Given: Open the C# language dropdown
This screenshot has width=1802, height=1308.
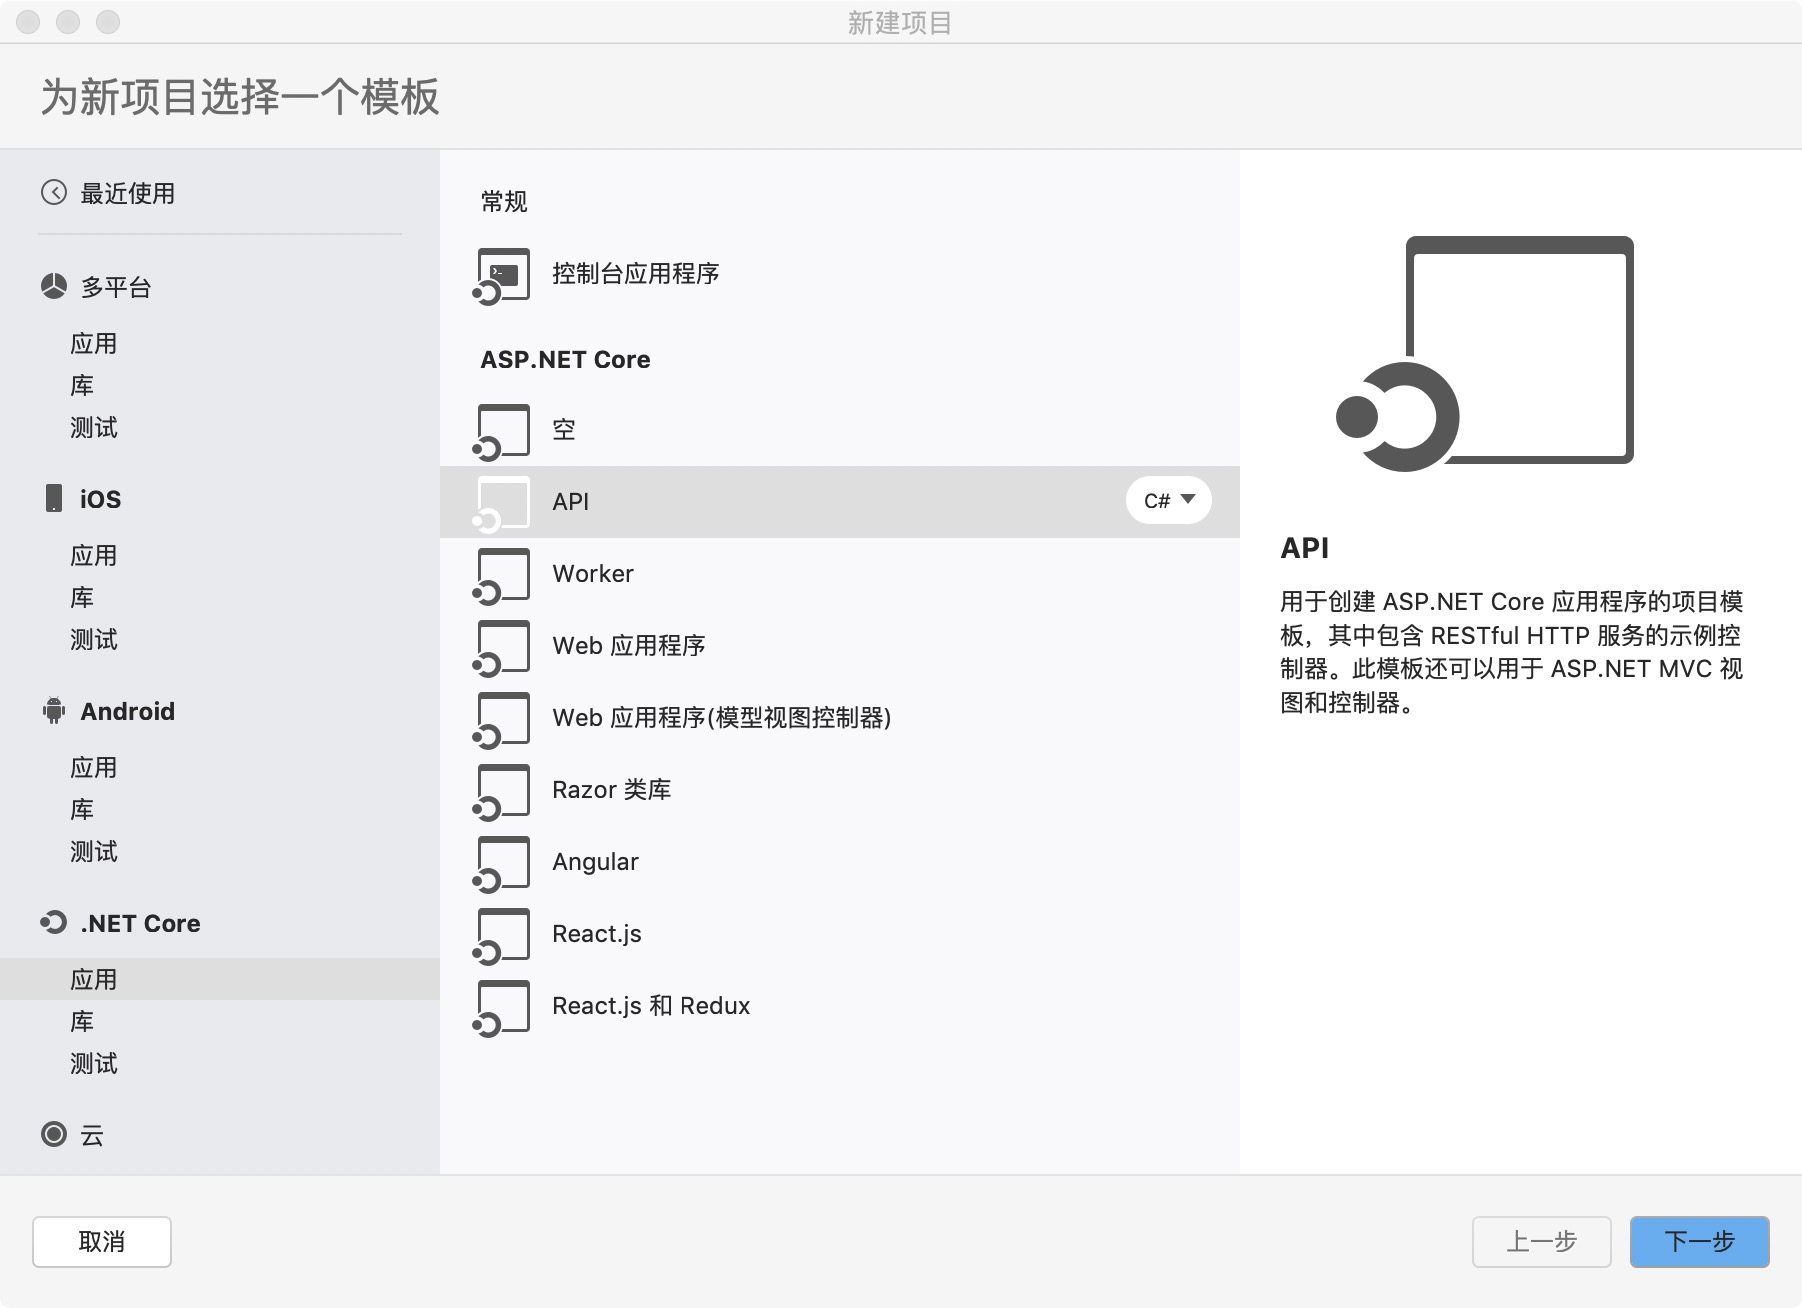Looking at the screenshot, I should tap(1168, 500).
